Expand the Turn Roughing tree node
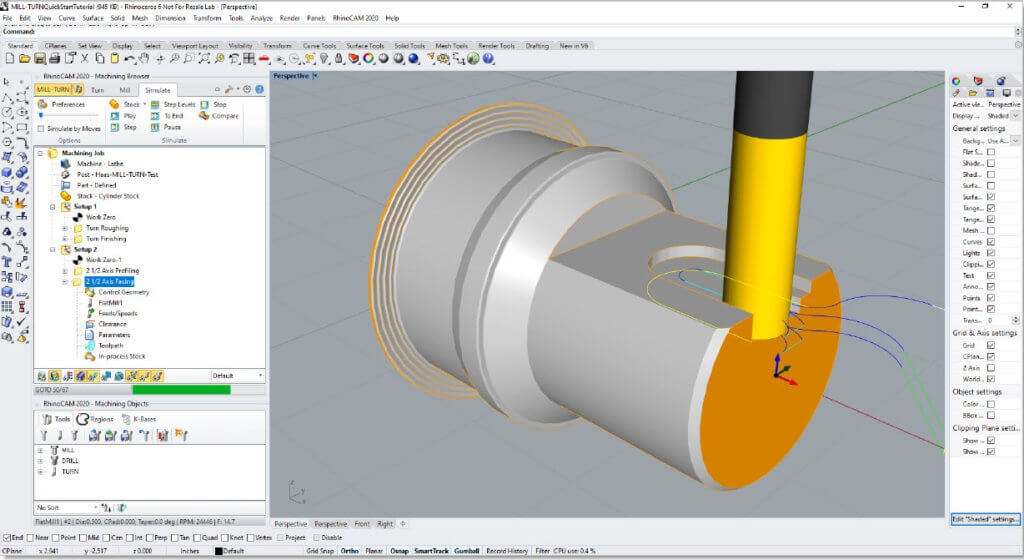 (x=65, y=228)
